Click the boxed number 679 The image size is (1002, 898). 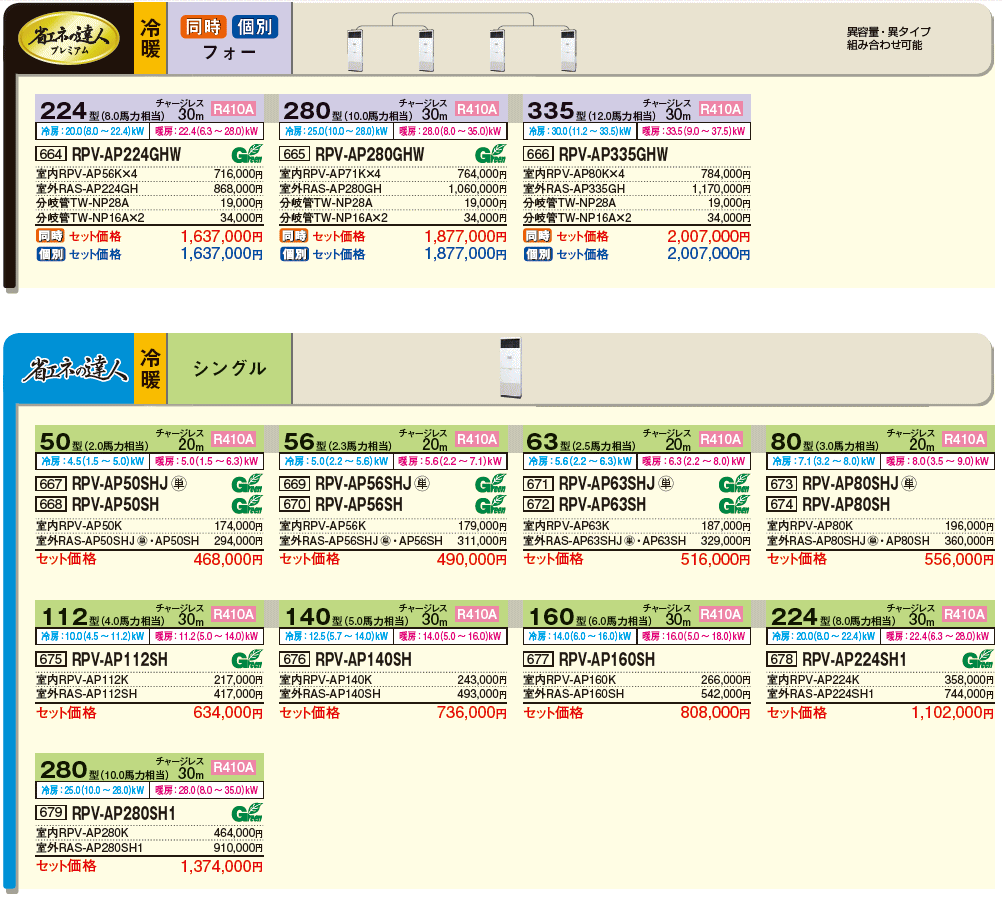(x=50, y=812)
